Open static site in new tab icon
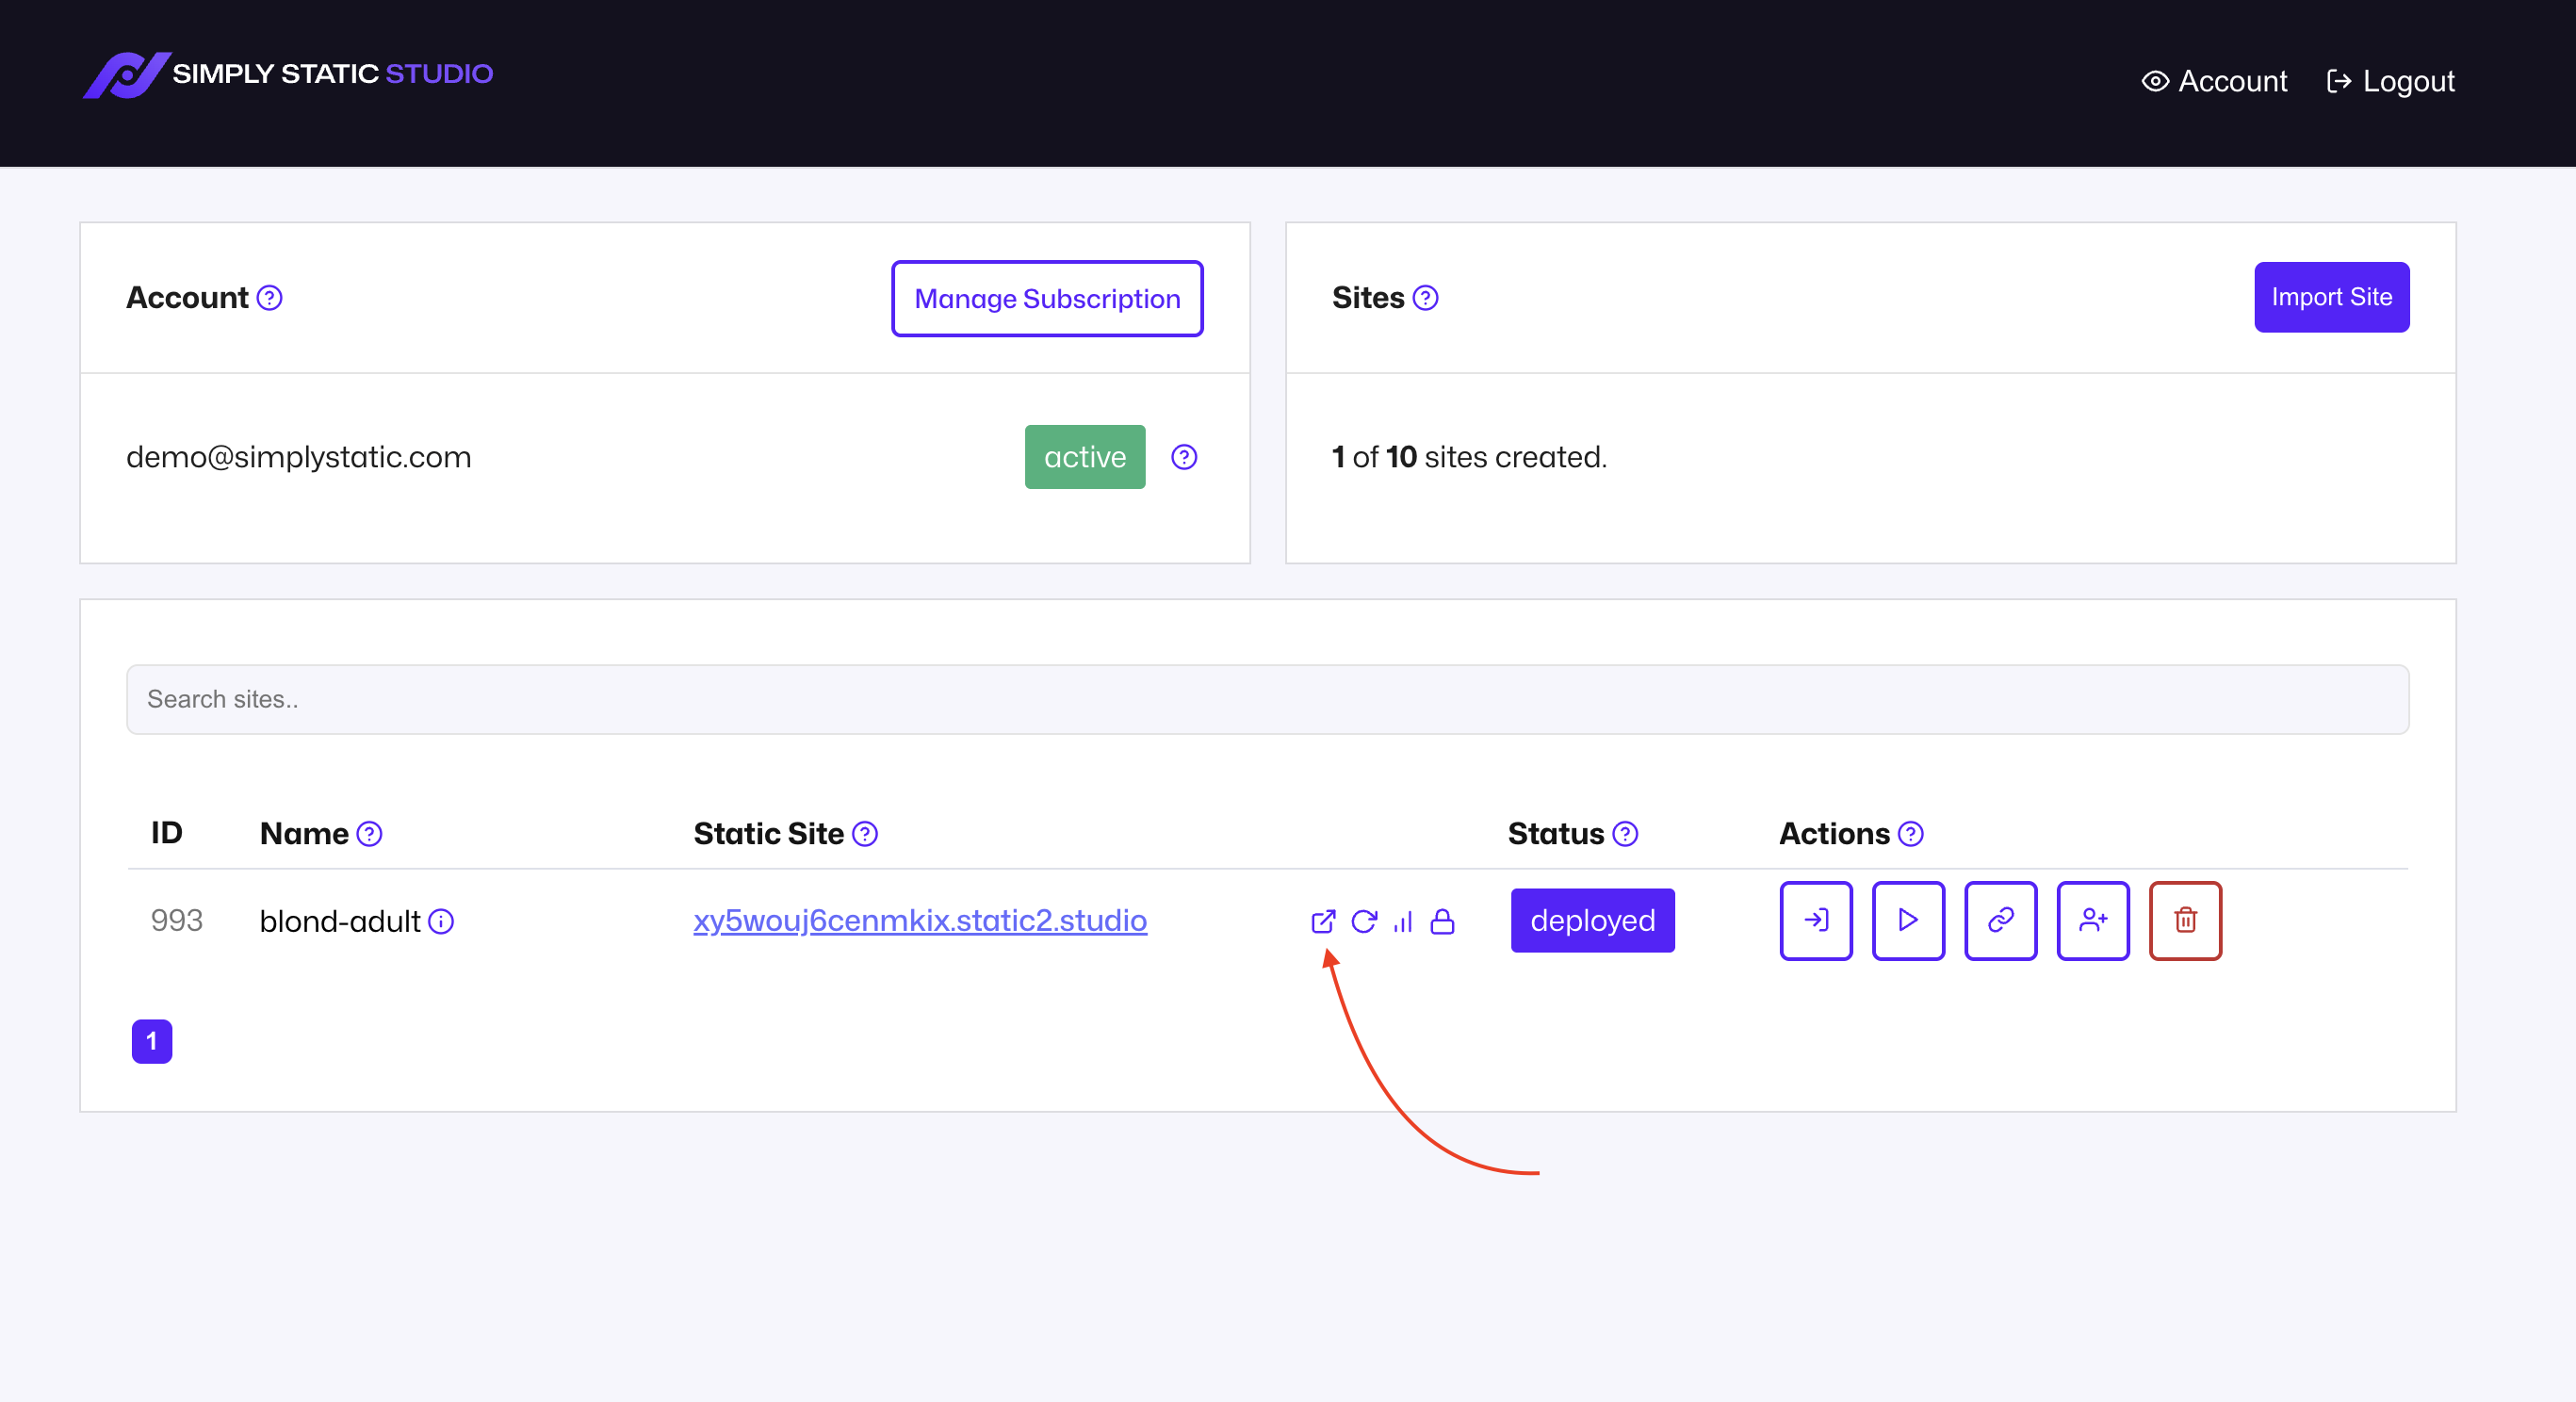Viewport: 2576px width, 1402px height. point(1322,921)
